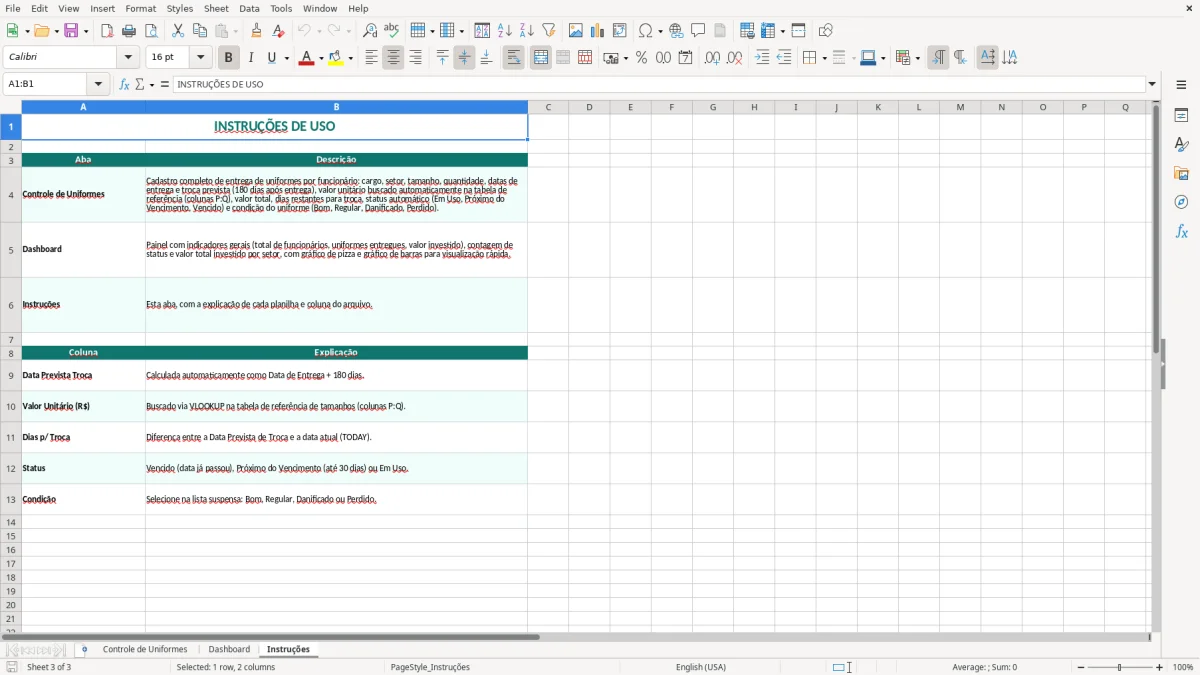The height and width of the screenshot is (675, 1200).
Task: Click the Clone Formatting paintbrush icon
Action: [x=256, y=31]
